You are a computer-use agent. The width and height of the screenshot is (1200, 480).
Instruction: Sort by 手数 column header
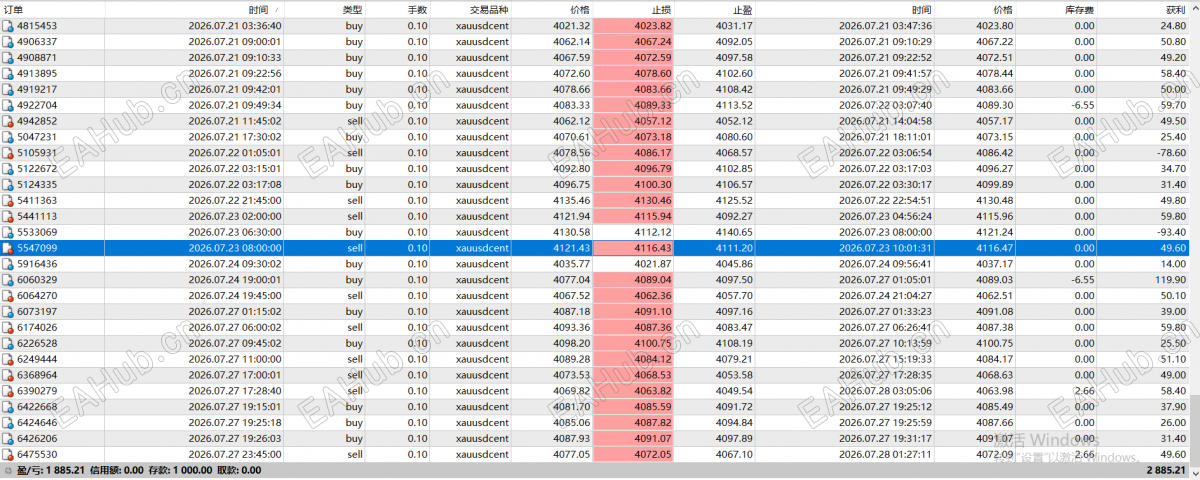(x=398, y=9)
